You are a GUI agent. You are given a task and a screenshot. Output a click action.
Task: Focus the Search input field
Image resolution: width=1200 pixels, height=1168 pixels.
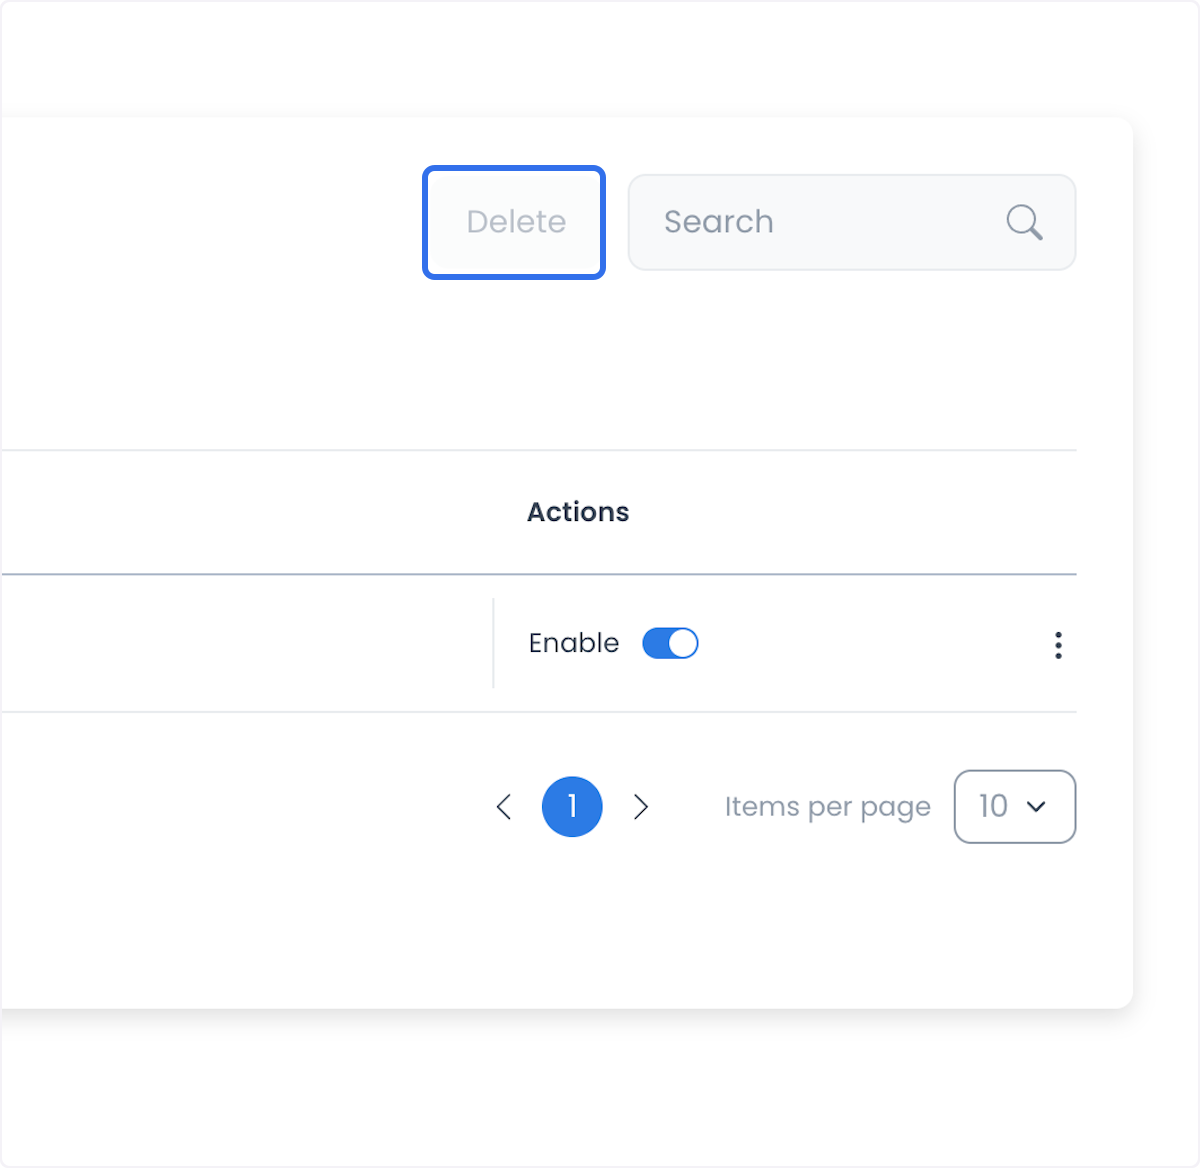(x=852, y=222)
